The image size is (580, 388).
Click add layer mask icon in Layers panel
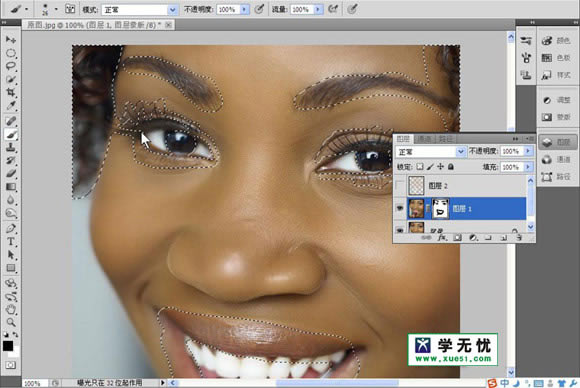[x=458, y=238]
